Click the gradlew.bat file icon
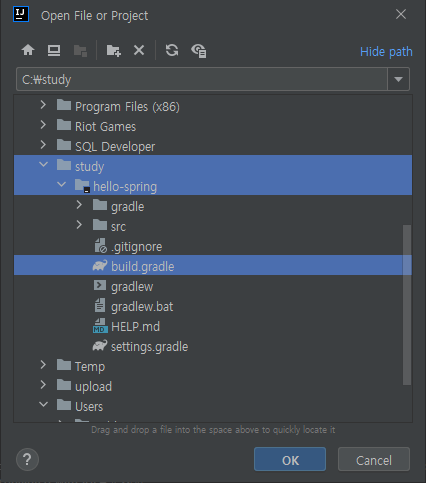 [100, 305]
